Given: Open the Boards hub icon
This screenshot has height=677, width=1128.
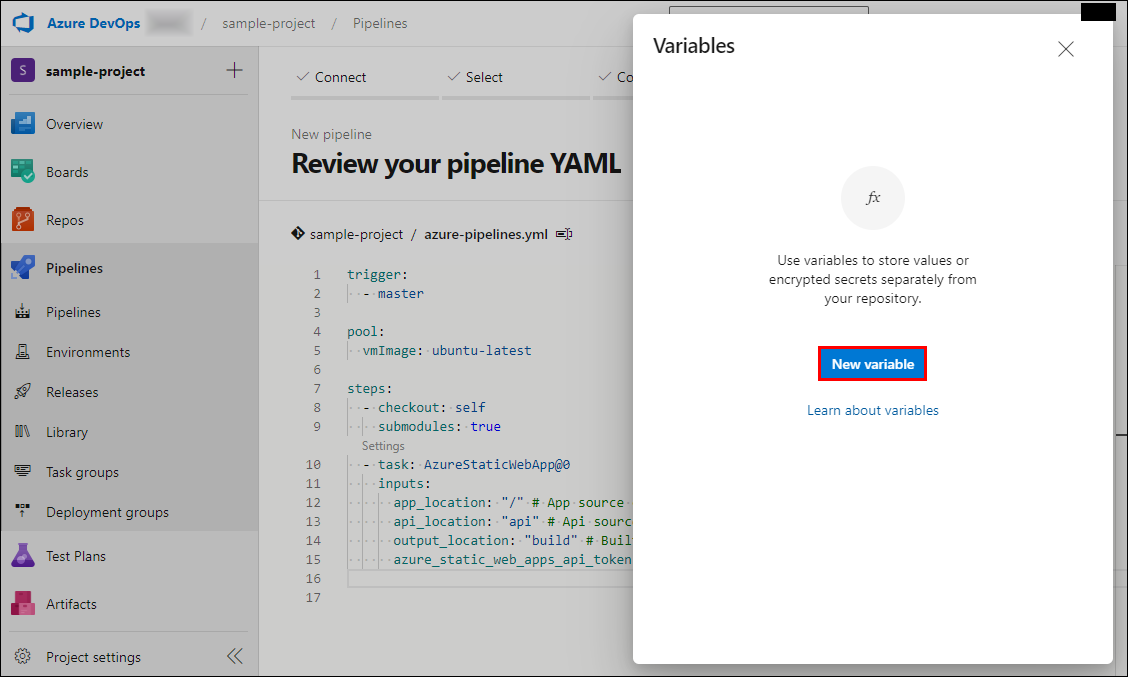Looking at the screenshot, I should (x=23, y=171).
